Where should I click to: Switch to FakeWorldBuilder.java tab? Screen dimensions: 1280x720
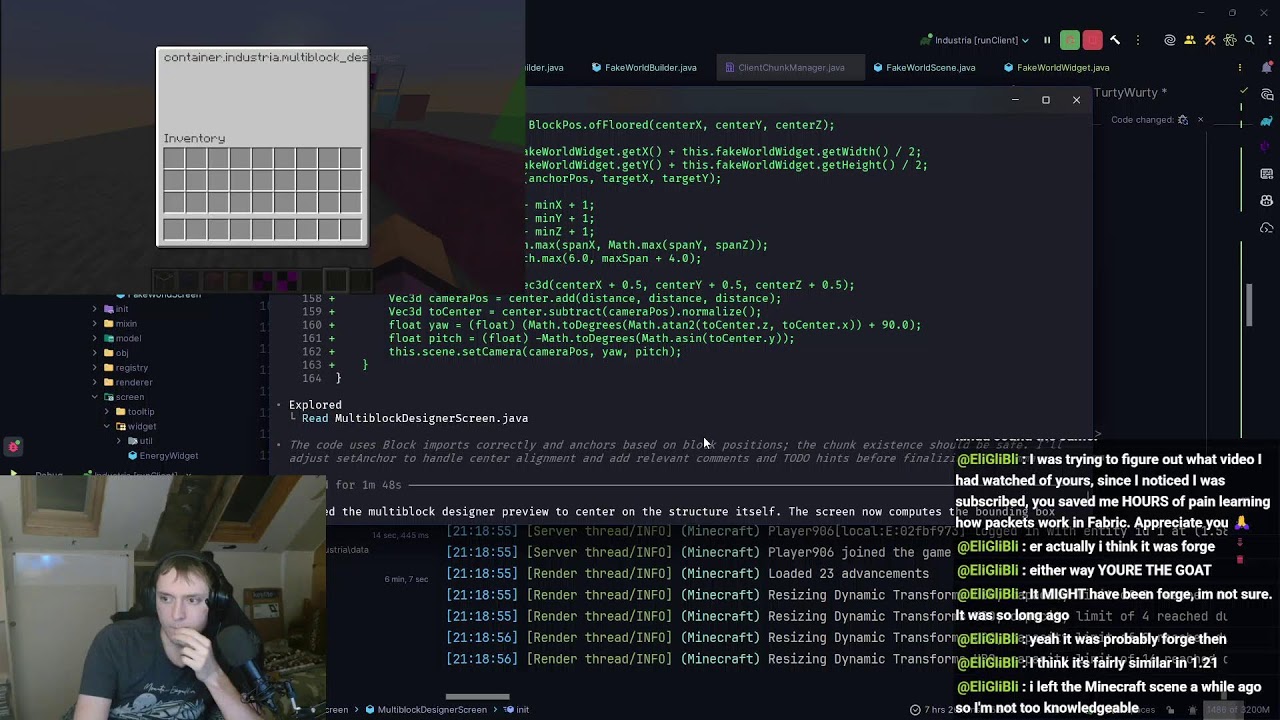644,68
